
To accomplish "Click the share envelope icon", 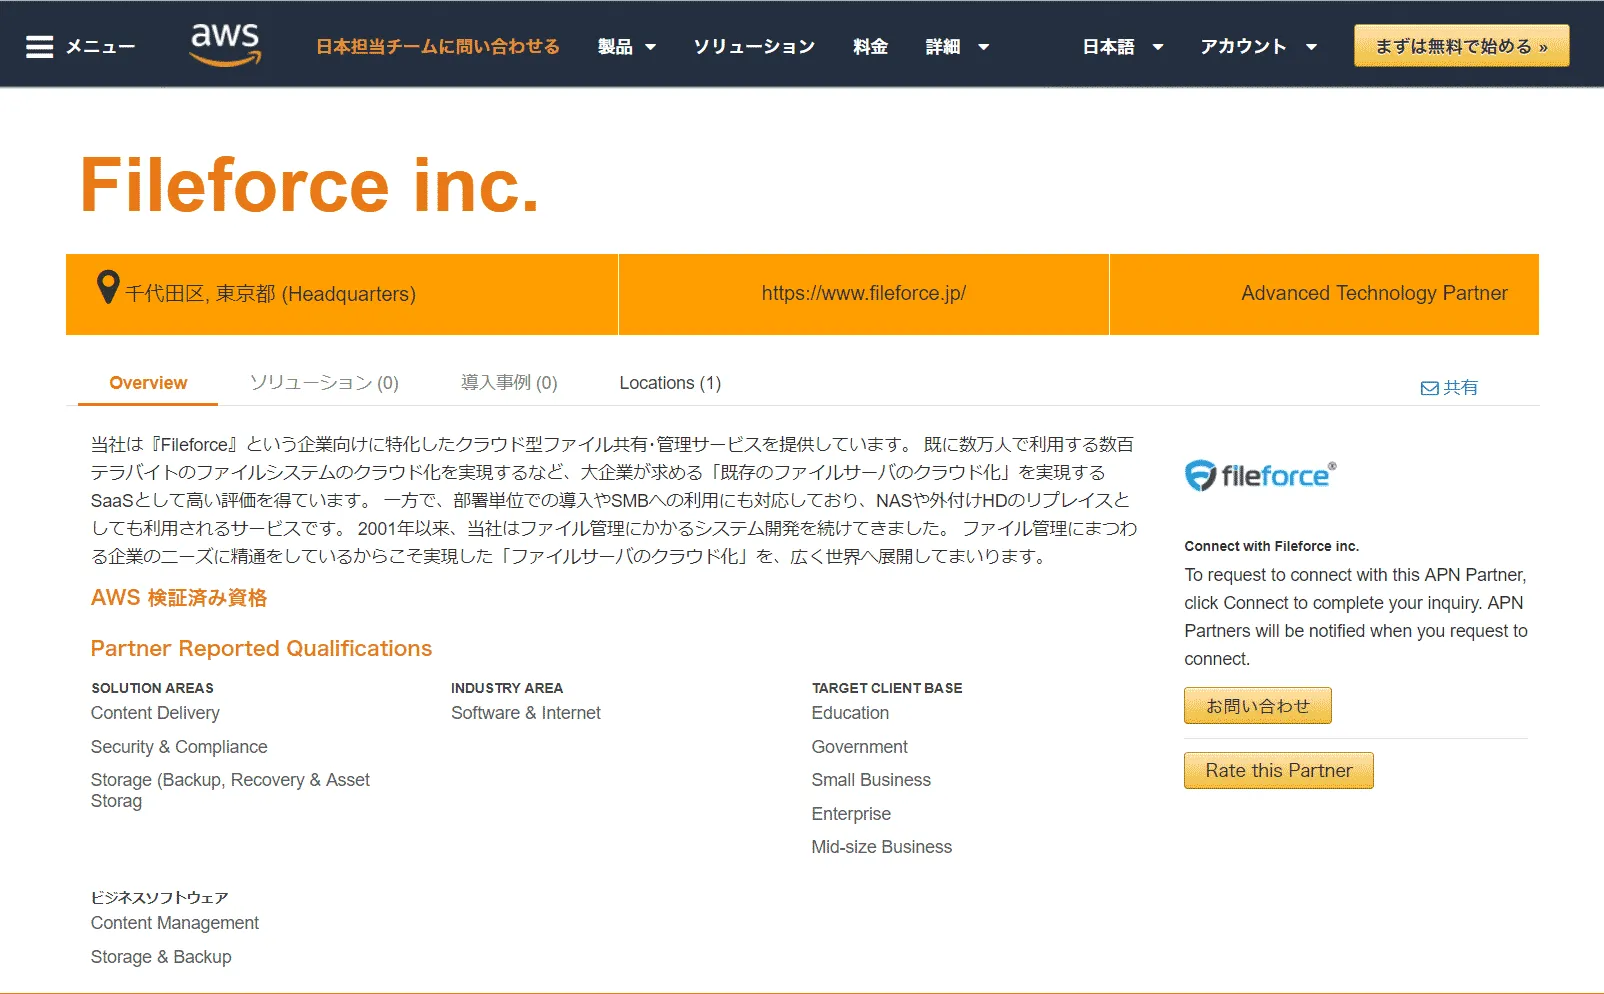I will point(1430,388).
